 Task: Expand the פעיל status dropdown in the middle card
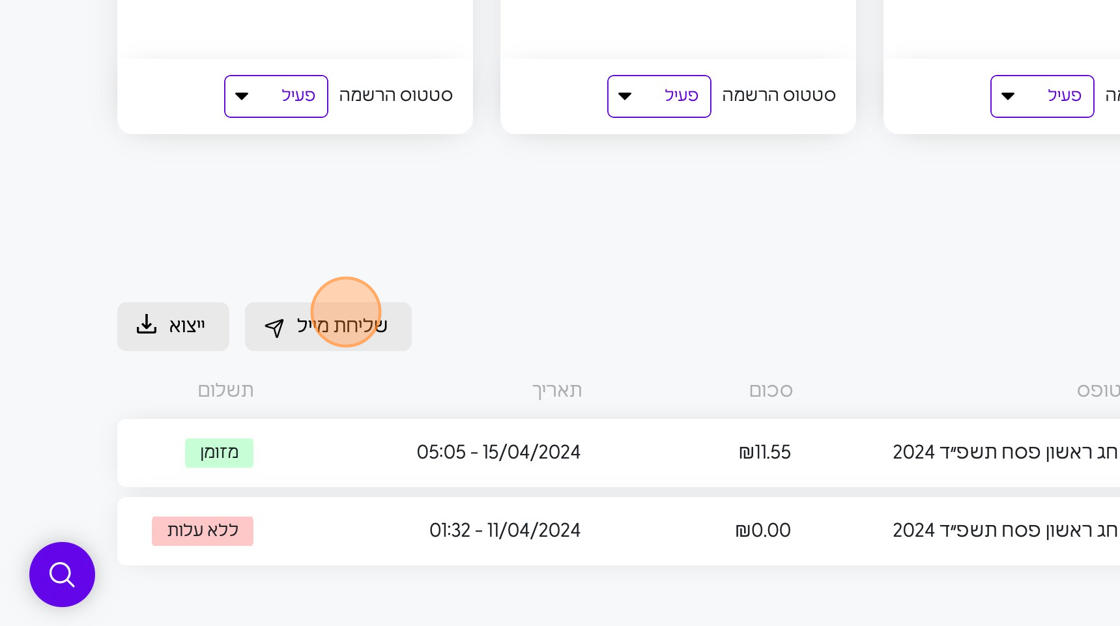659,96
